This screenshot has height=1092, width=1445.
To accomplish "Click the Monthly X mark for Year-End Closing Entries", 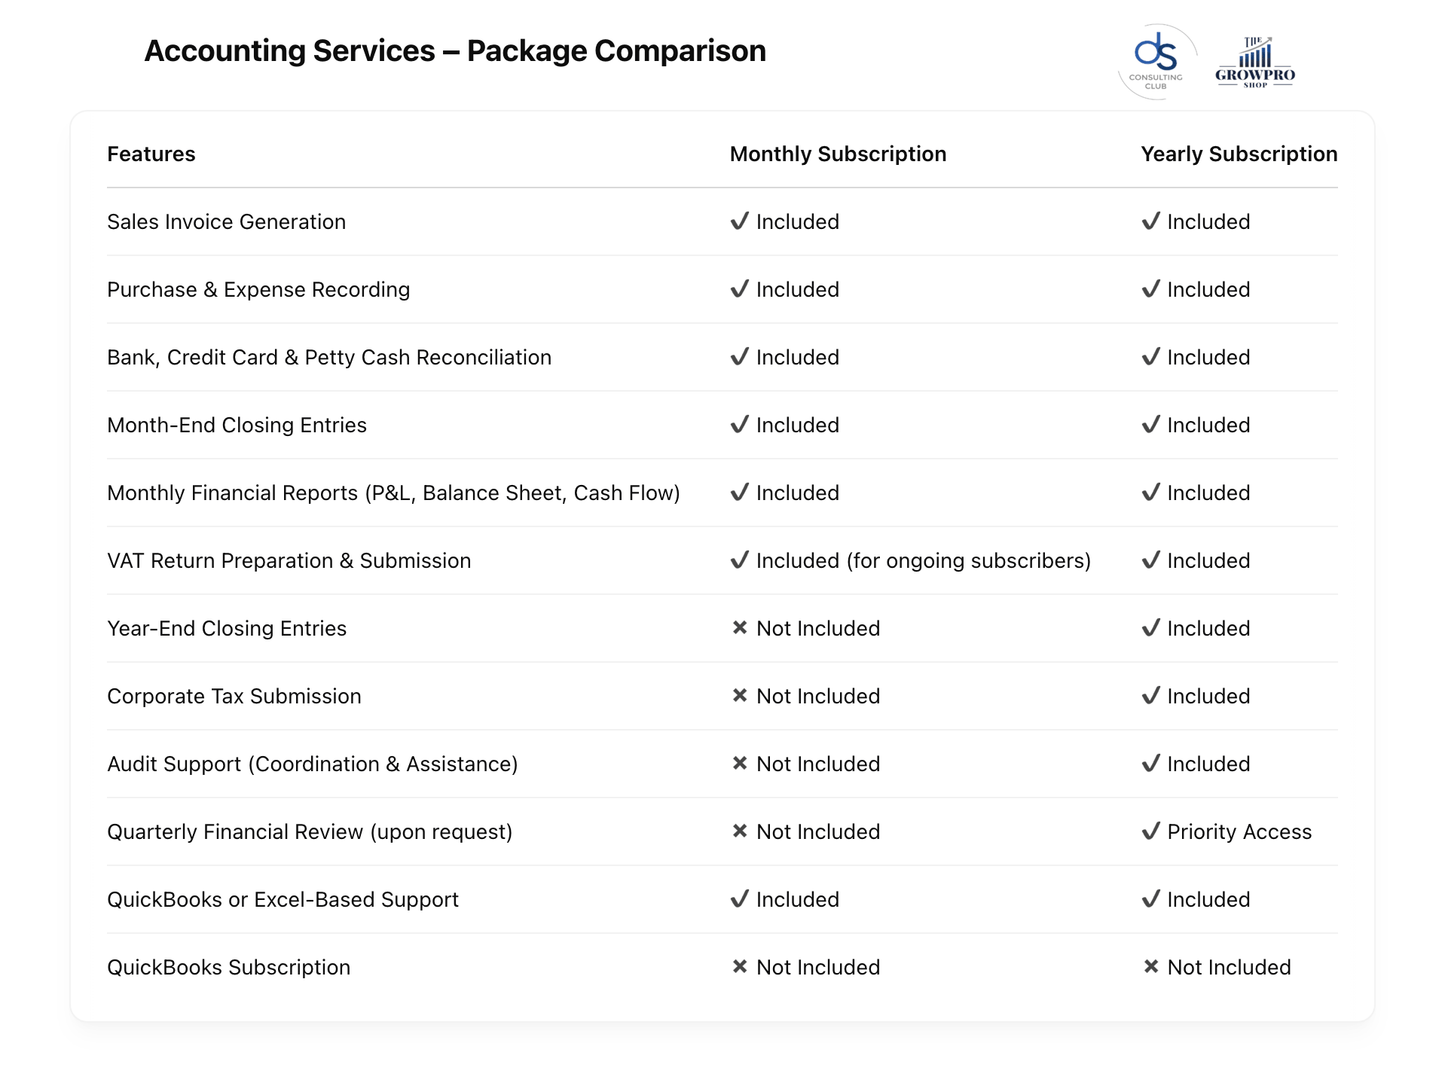I will (740, 628).
